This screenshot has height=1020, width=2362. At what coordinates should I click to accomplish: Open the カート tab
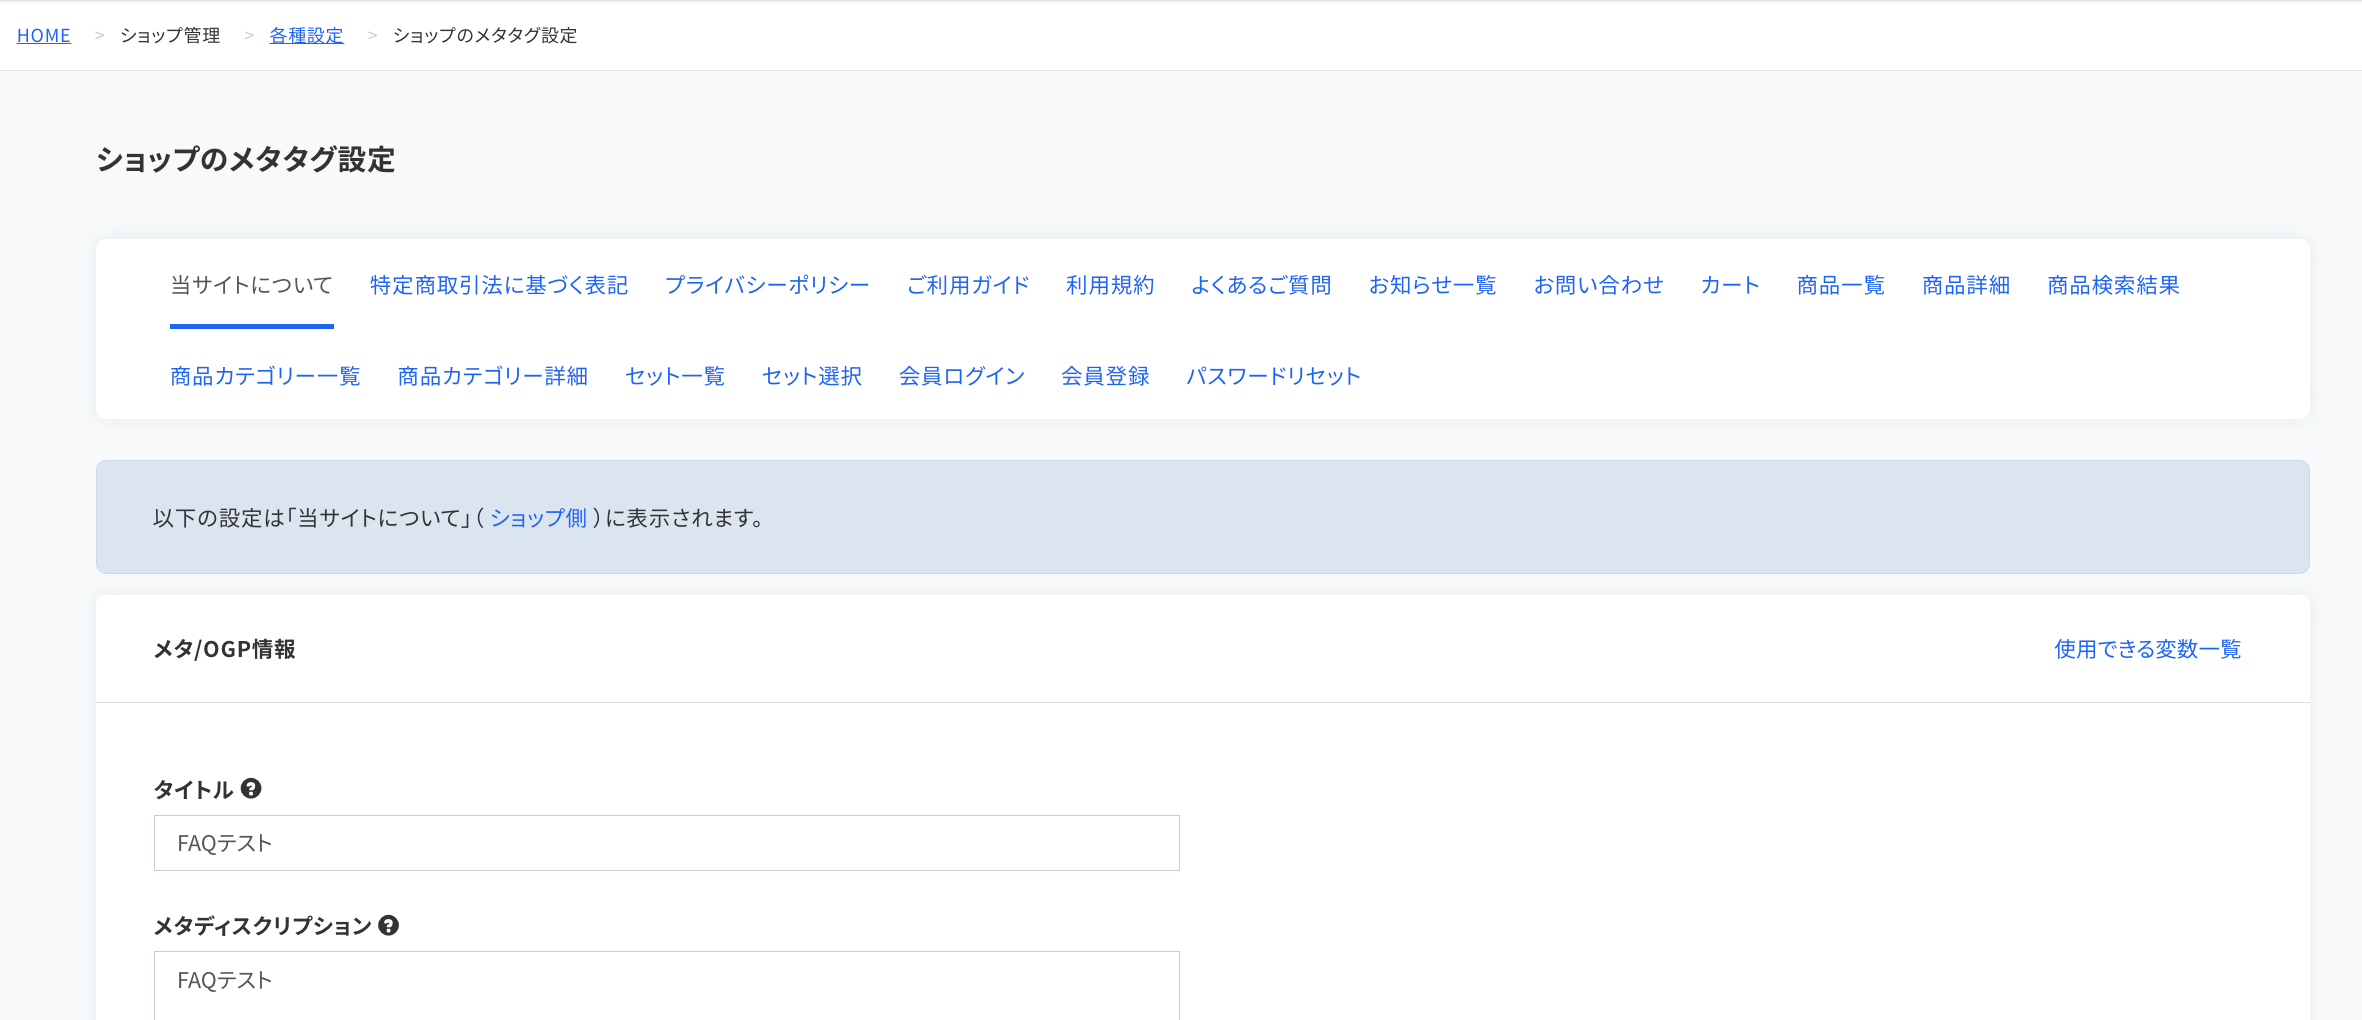point(1730,285)
